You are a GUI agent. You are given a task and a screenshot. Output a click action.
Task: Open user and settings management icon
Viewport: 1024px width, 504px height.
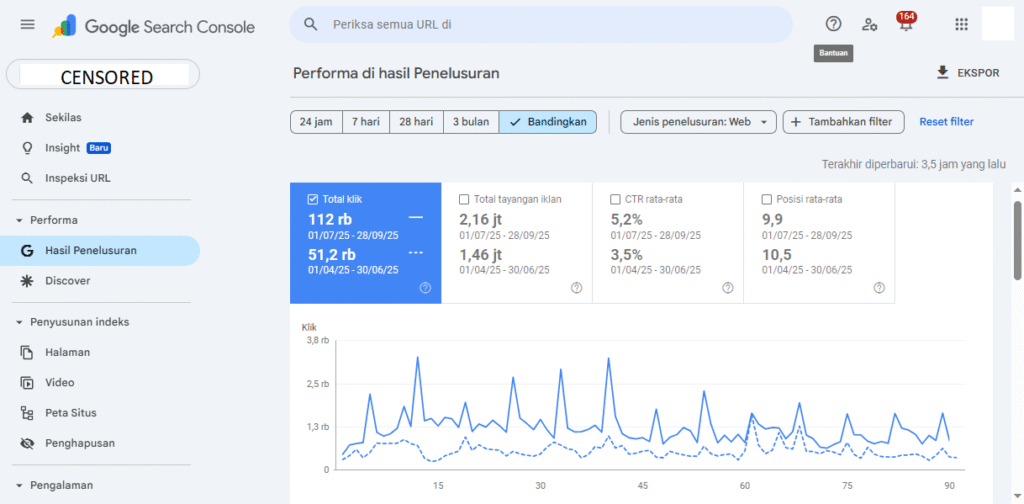[x=869, y=25]
